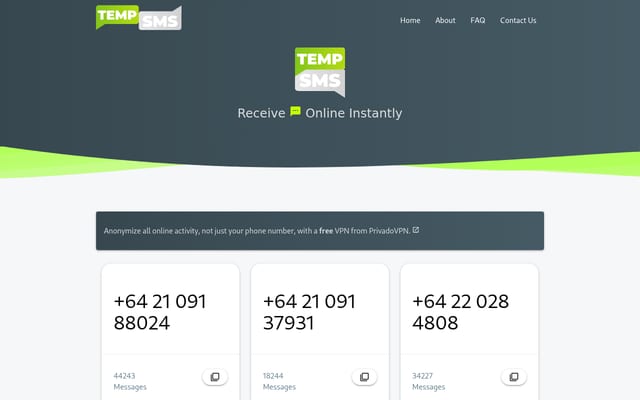Viewport: 640px width, 400px height.
Task: Click the 18244 Messages count
Action: click(279, 381)
